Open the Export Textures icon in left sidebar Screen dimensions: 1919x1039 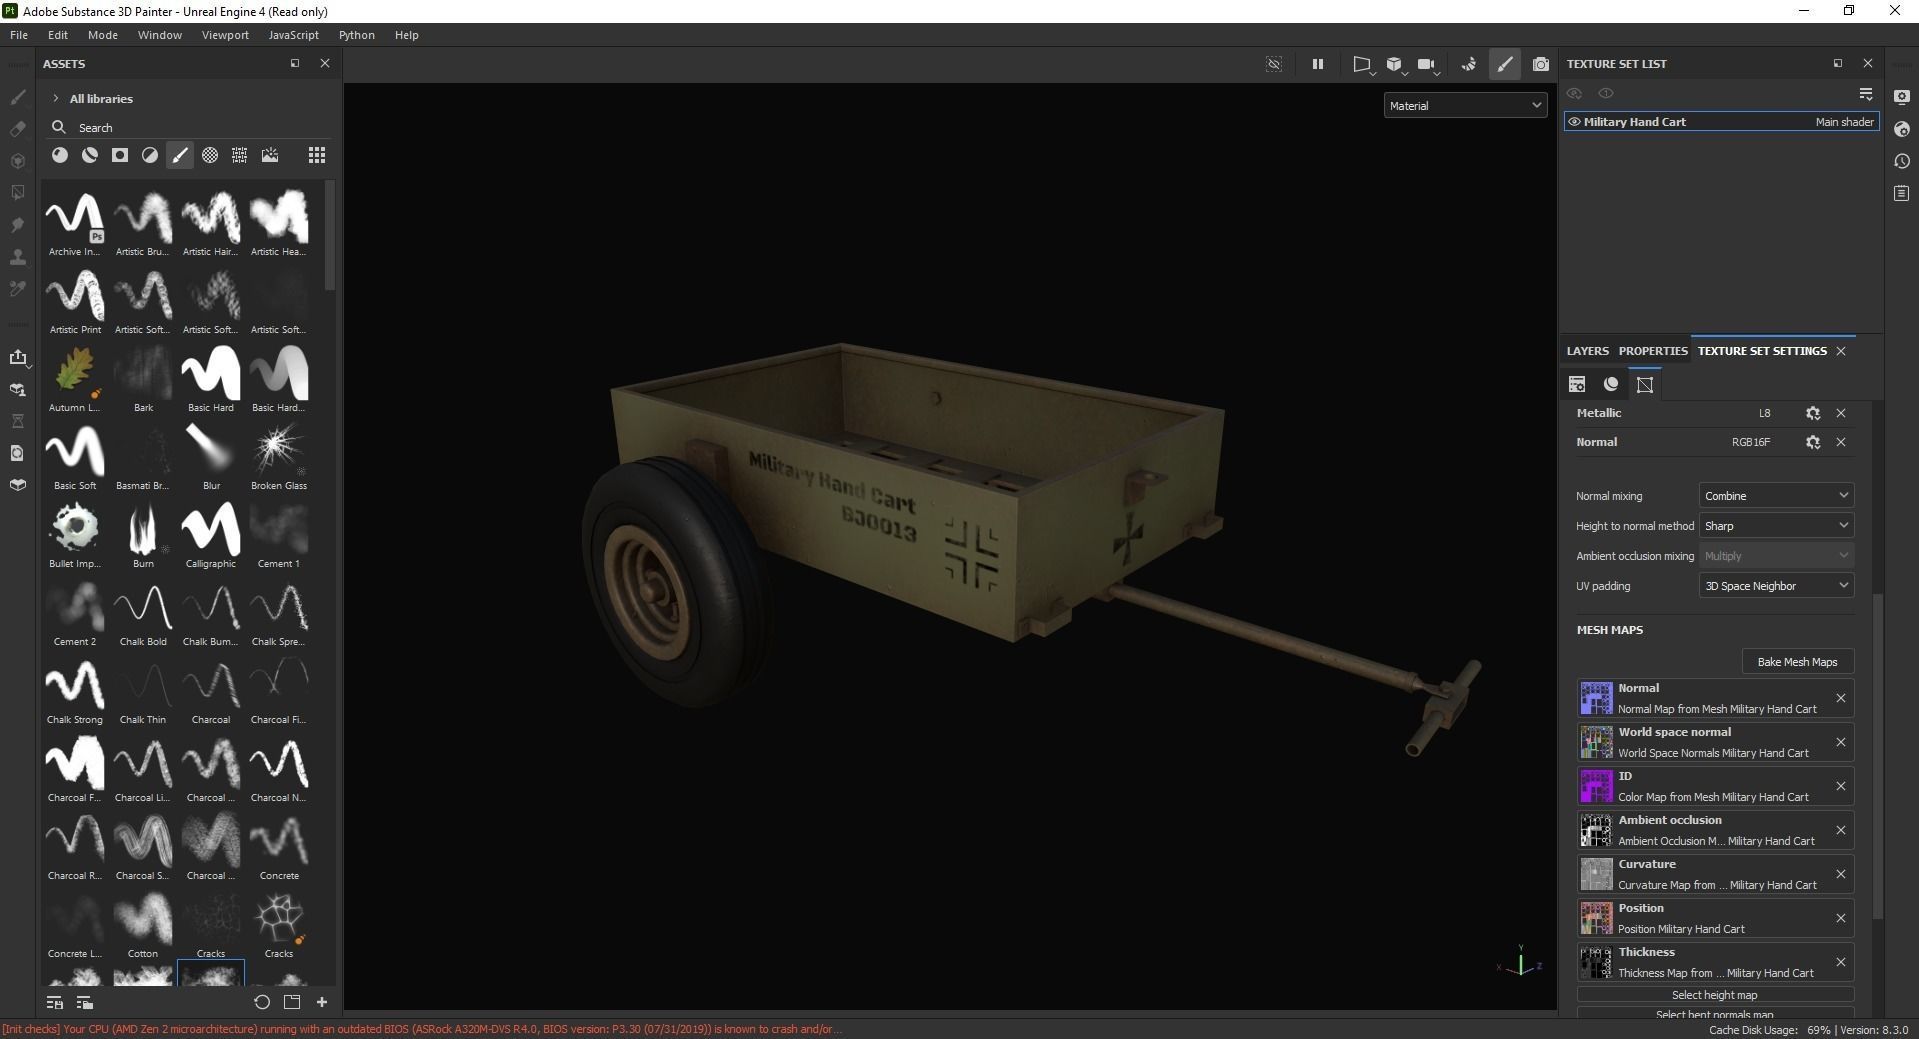[18, 357]
